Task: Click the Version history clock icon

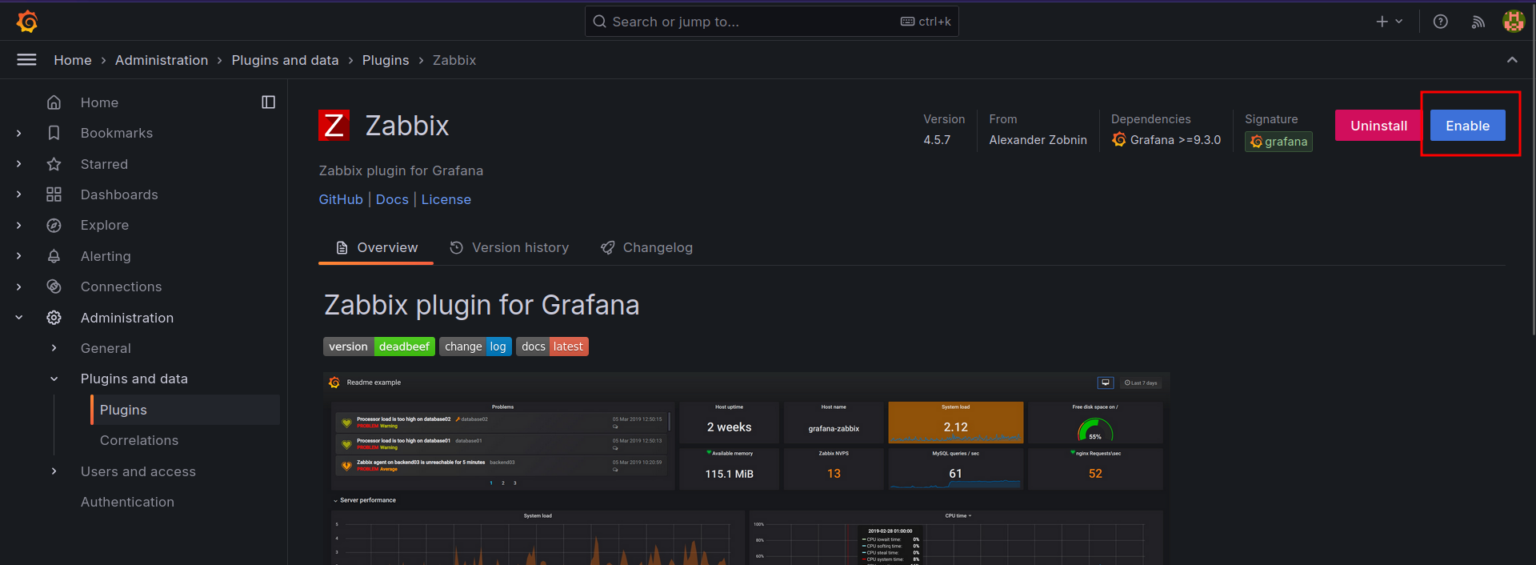Action: pos(457,247)
